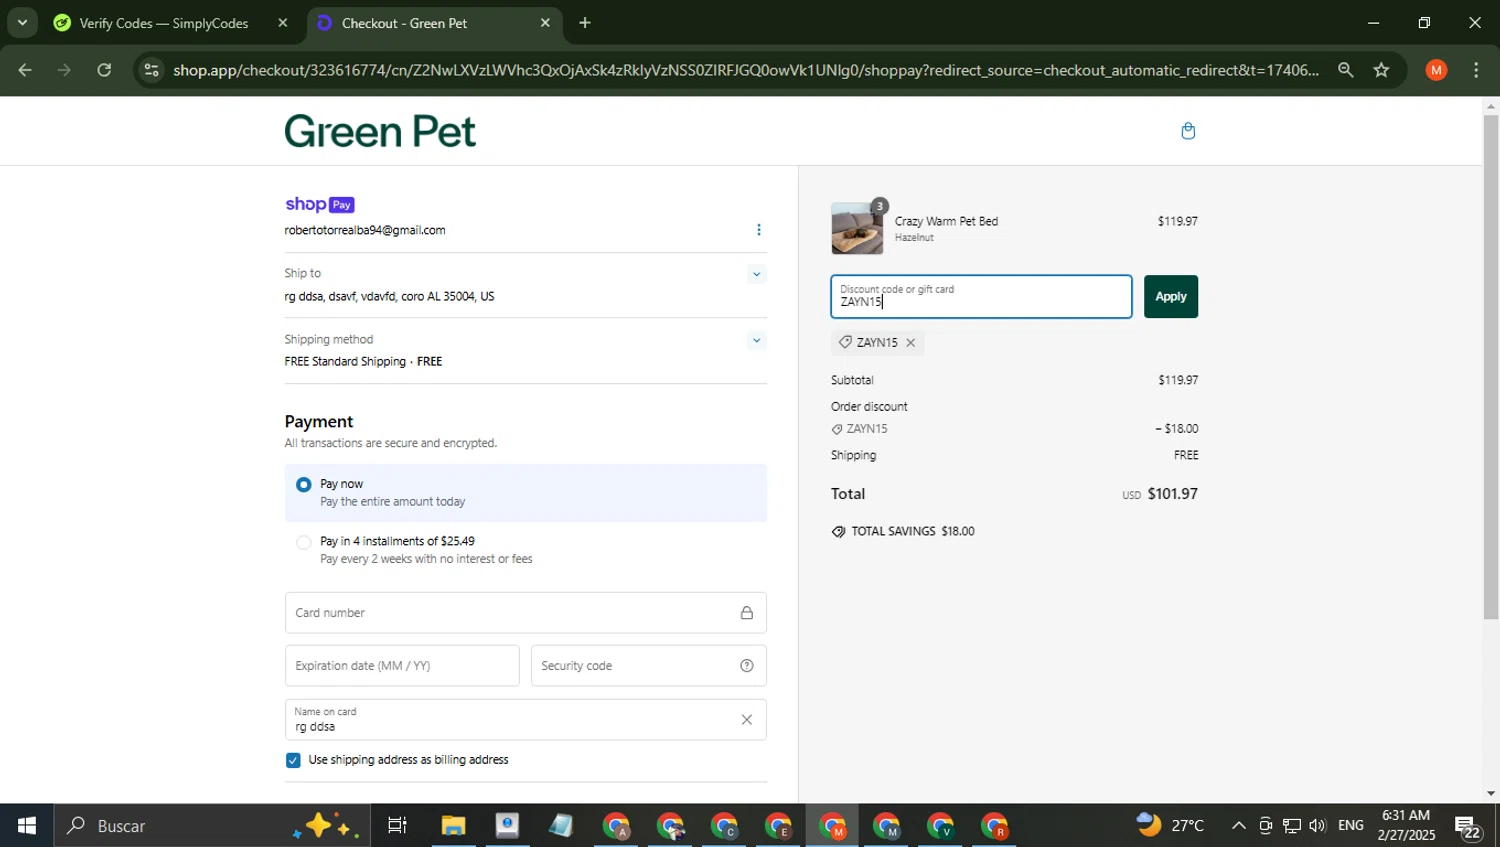Click the Green Pet store logo
The width and height of the screenshot is (1500, 847).
coord(380,131)
